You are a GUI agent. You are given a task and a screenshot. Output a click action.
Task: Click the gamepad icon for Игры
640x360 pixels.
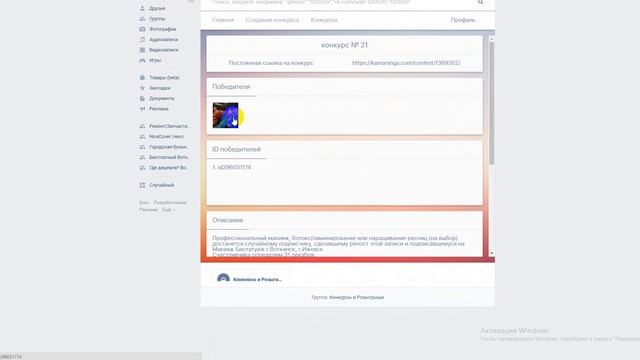tap(142, 60)
